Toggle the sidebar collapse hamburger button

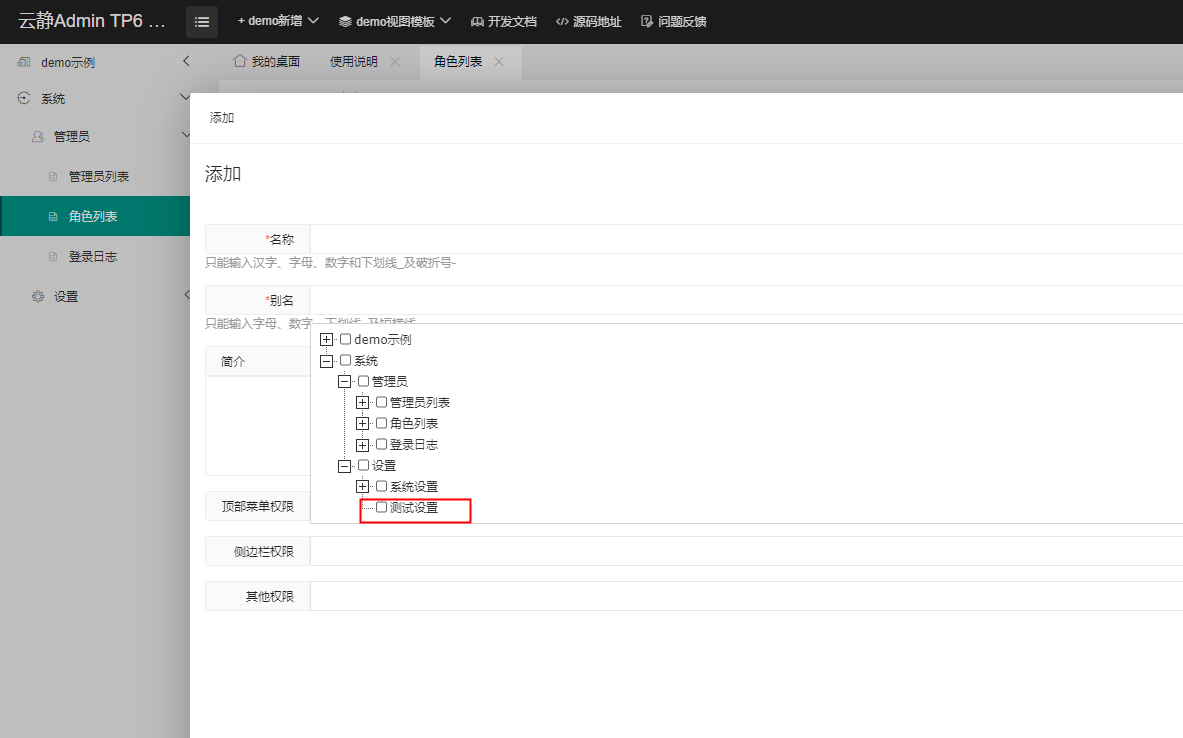point(201,22)
